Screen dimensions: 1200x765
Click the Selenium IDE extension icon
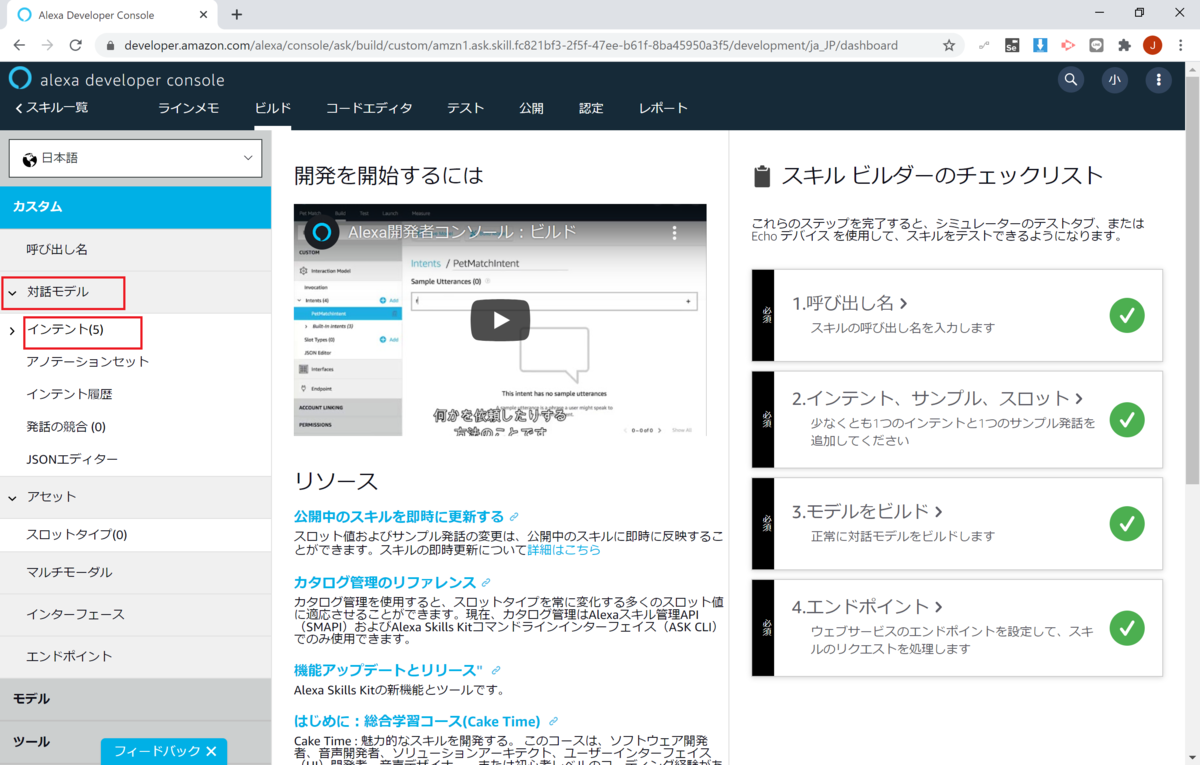click(x=1012, y=45)
